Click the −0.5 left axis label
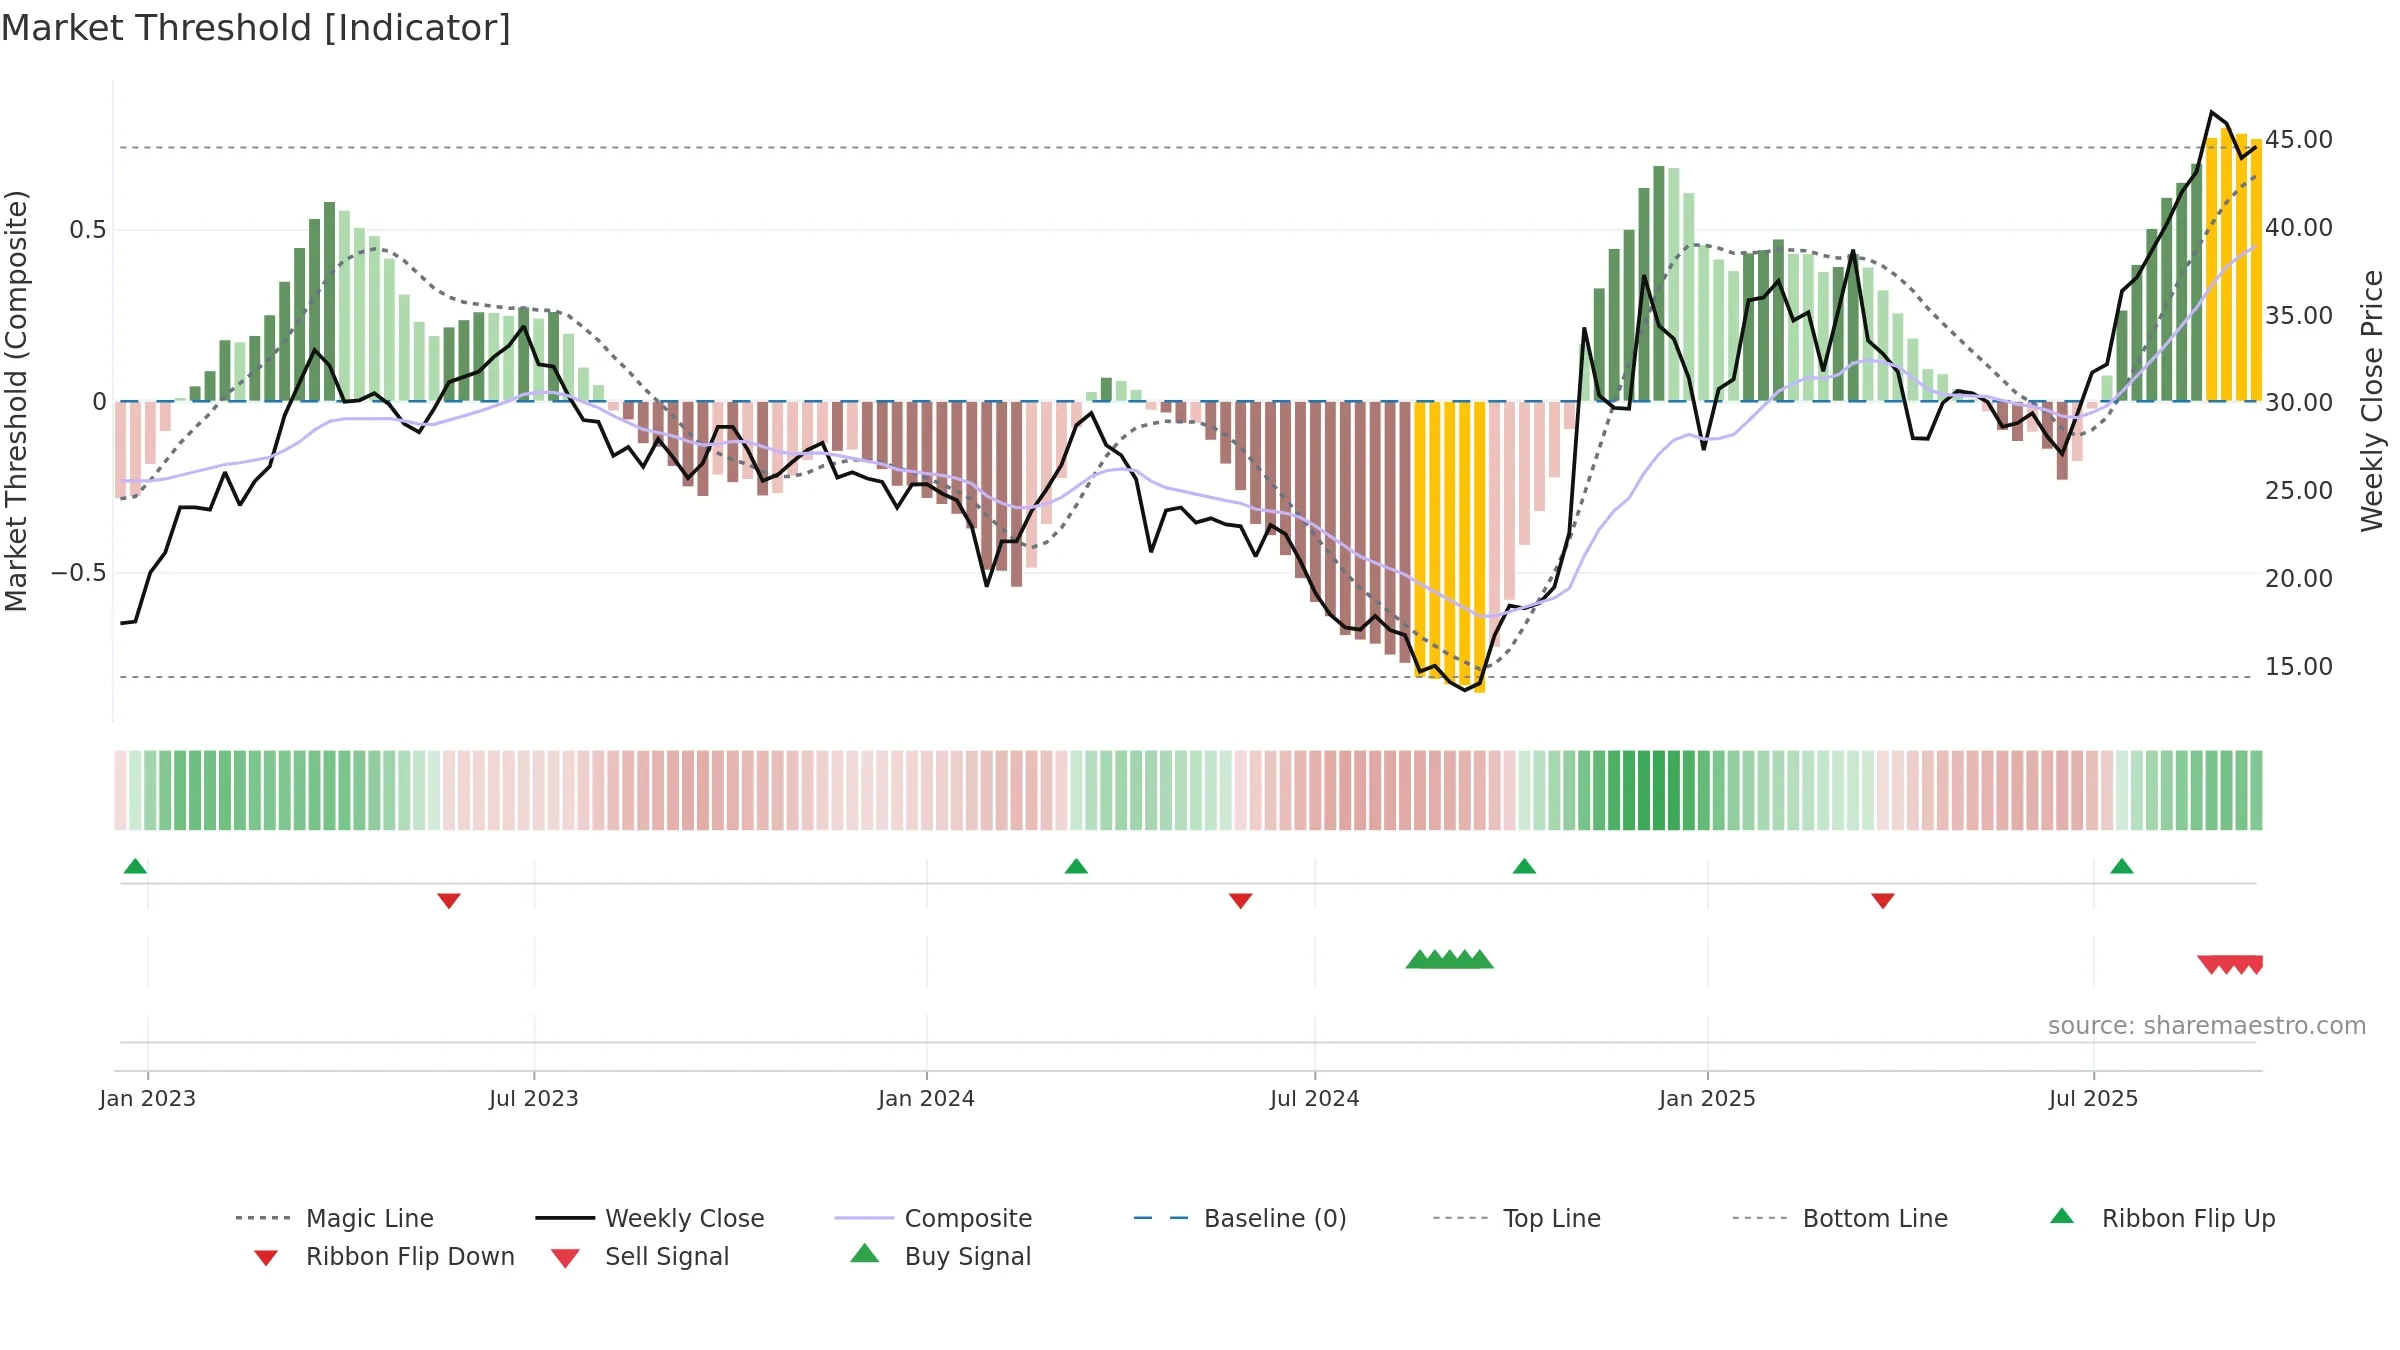Screen dimensions: 2400x1350 (78, 573)
